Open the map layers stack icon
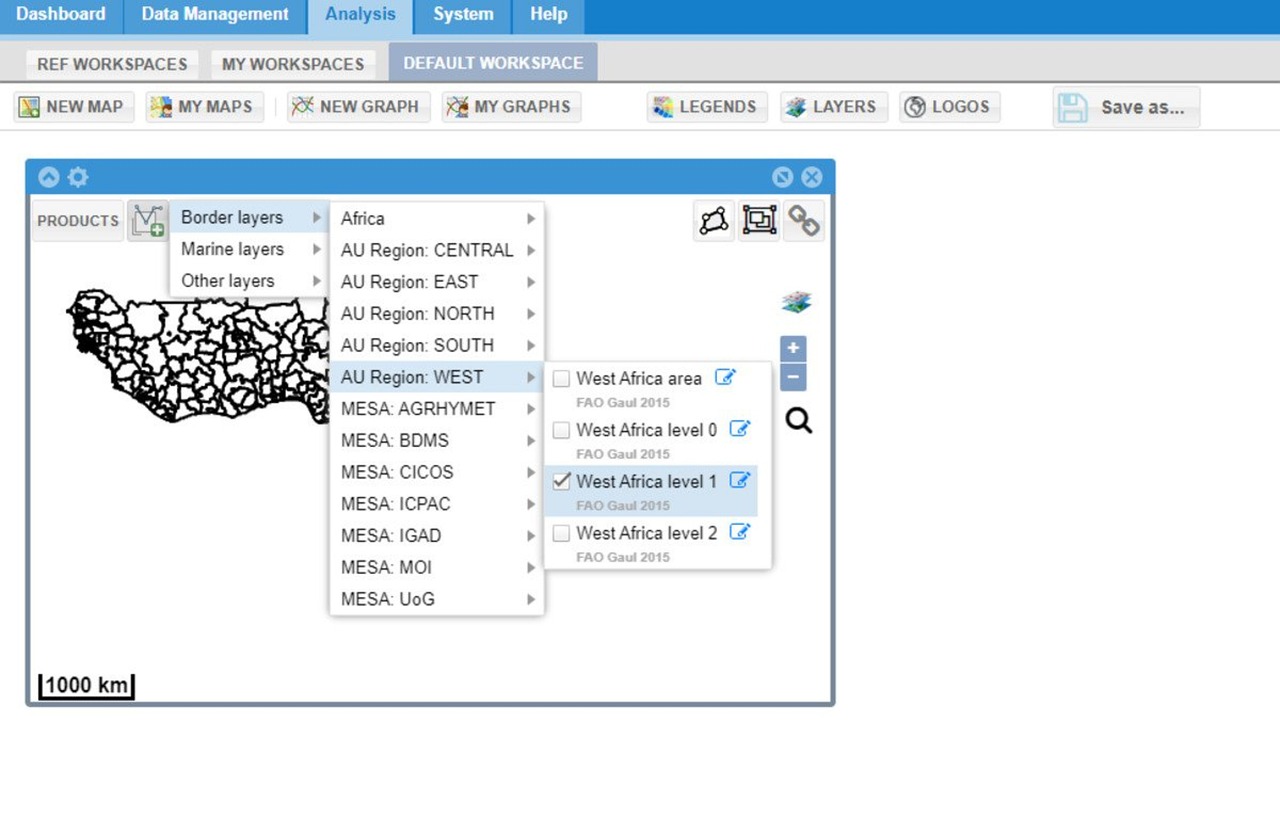The height and width of the screenshot is (834, 1280). (x=797, y=303)
